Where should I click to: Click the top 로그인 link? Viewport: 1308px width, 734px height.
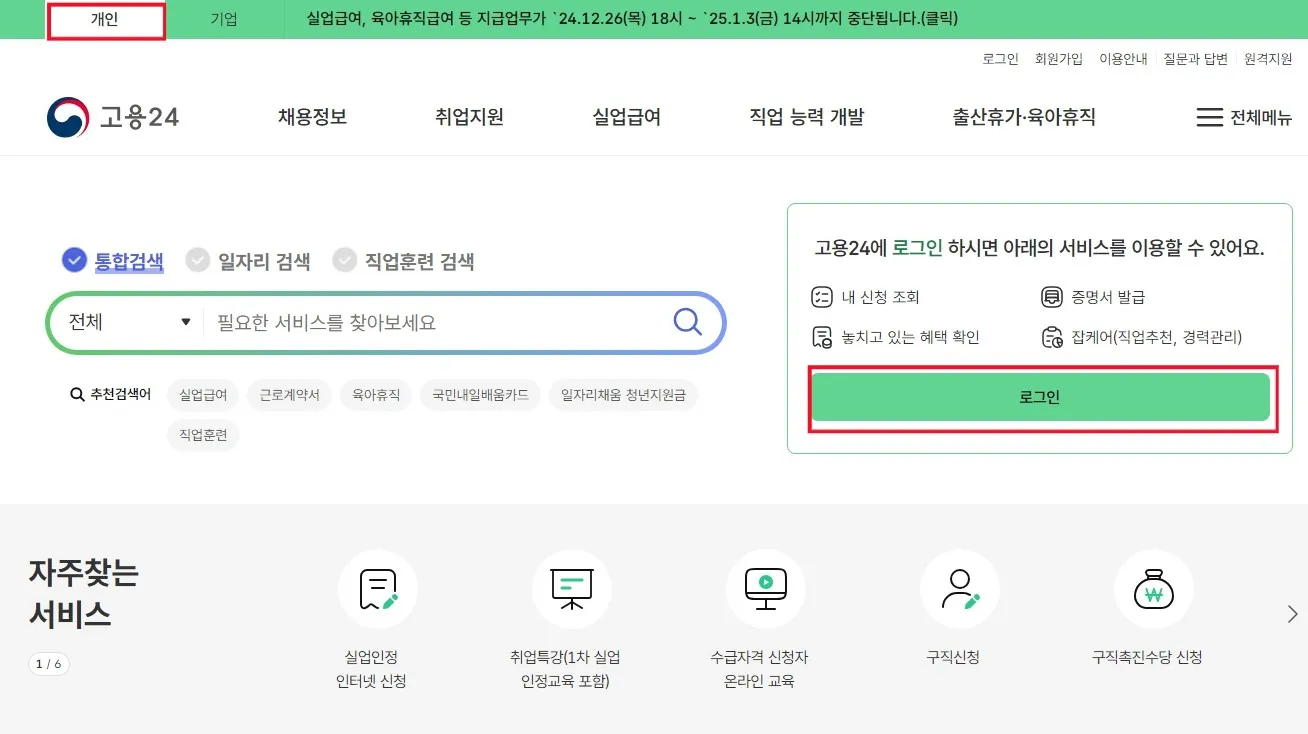[1000, 59]
